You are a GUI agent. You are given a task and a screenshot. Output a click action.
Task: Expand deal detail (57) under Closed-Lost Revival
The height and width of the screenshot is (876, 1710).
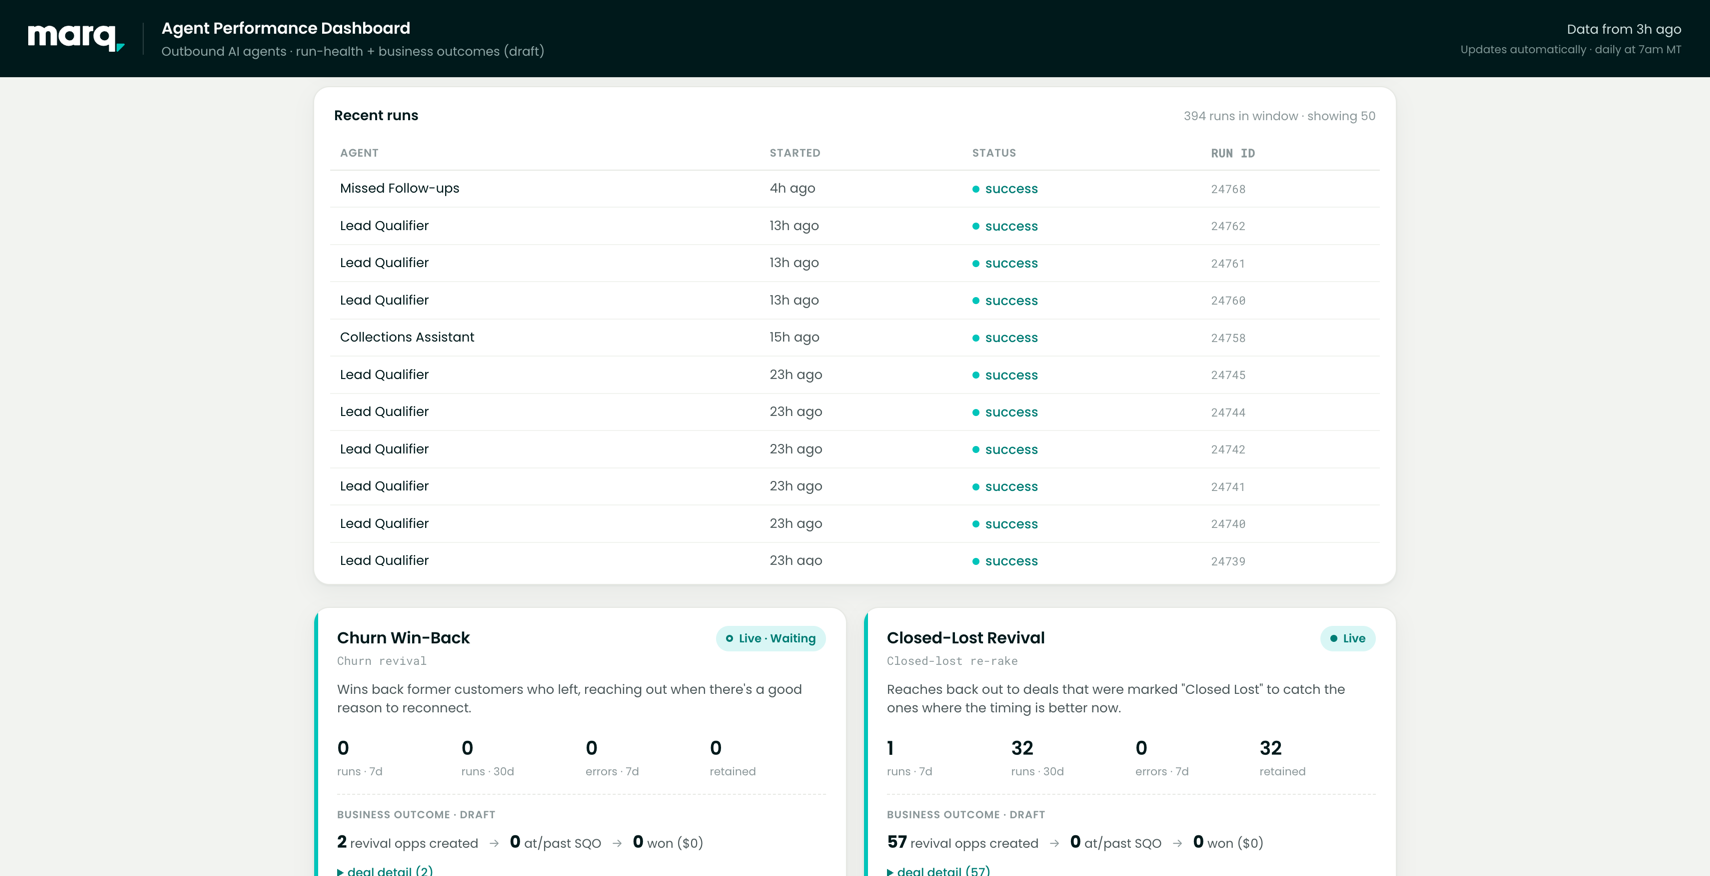939,870
